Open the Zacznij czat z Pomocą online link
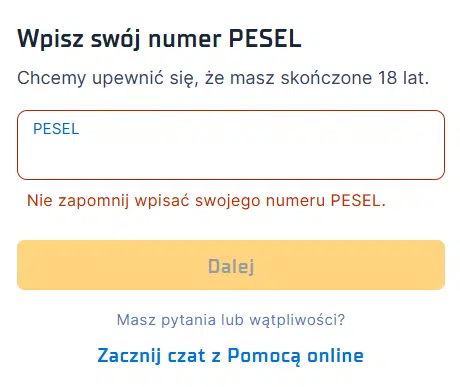 point(231,355)
